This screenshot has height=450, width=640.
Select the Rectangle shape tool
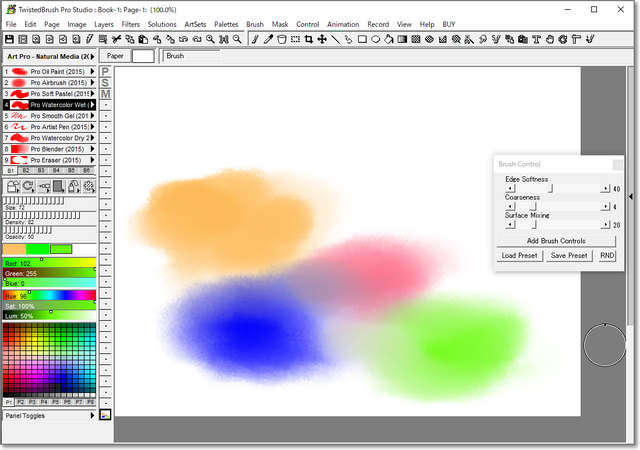[362, 39]
